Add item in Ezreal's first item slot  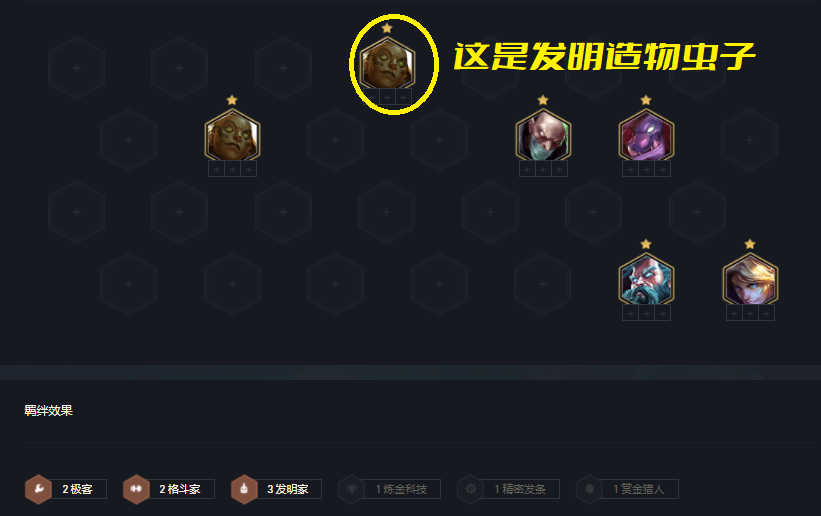point(734,313)
